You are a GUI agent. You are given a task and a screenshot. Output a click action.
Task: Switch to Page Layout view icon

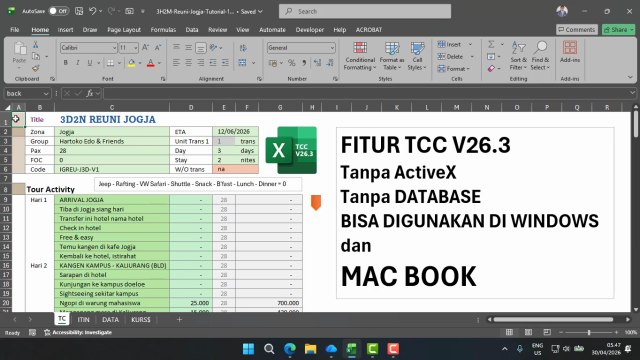[528, 332]
